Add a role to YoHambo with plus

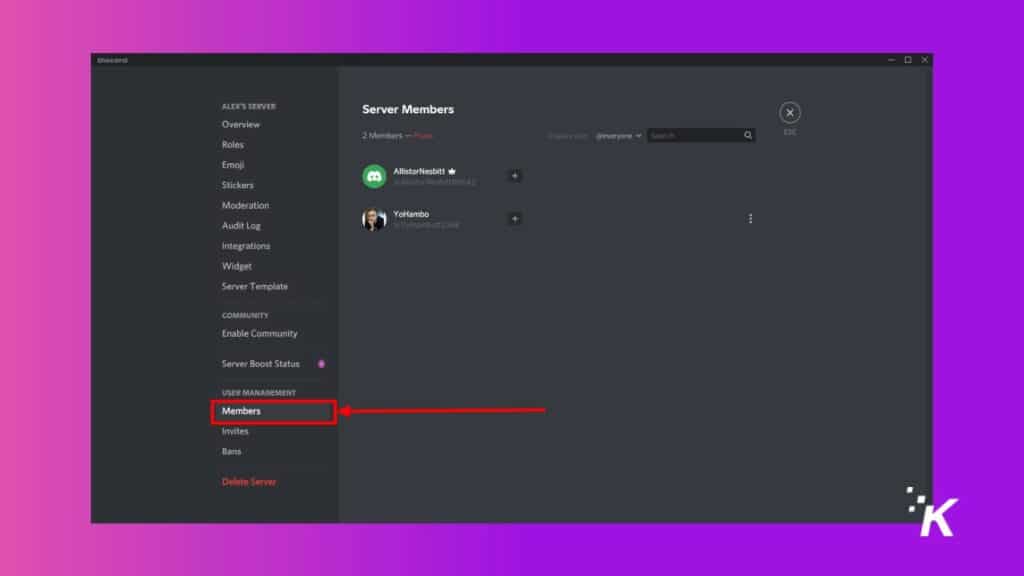pos(515,219)
